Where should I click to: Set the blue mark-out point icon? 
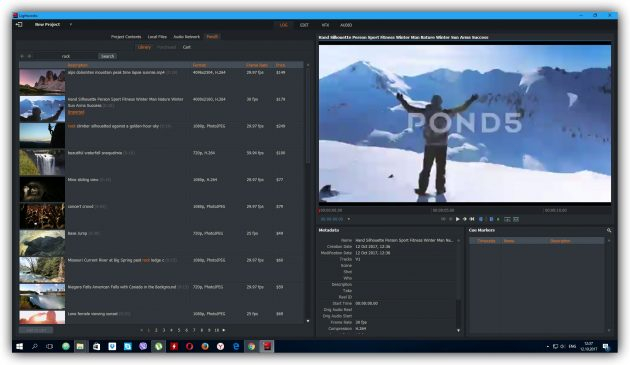pyautogui.click(x=491, y=219)
